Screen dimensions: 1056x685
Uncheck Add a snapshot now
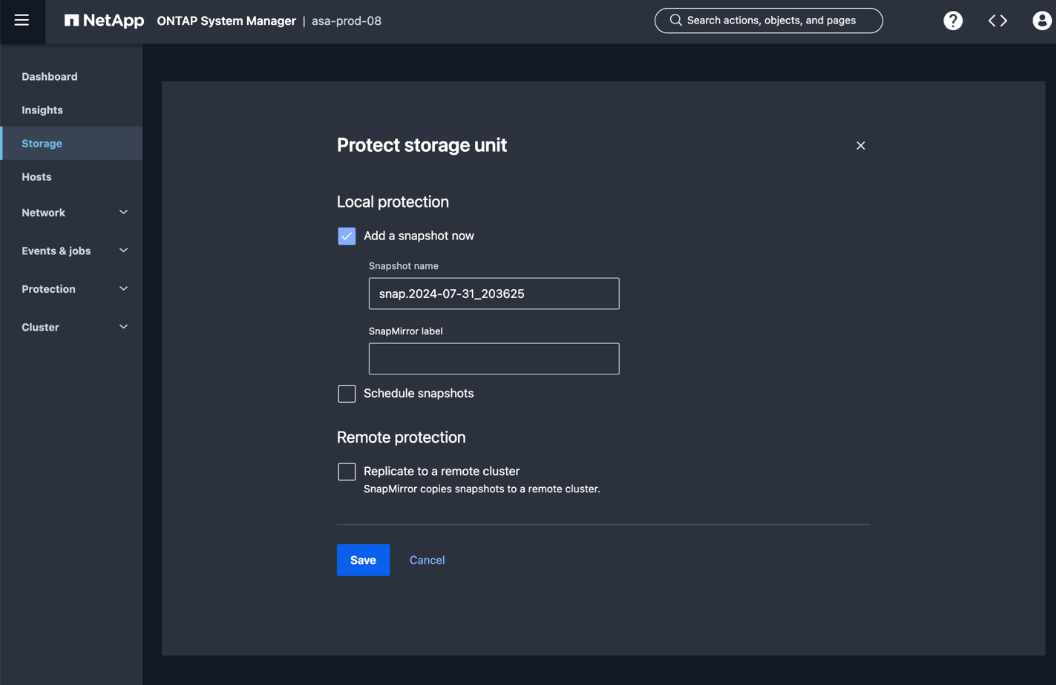347,236
